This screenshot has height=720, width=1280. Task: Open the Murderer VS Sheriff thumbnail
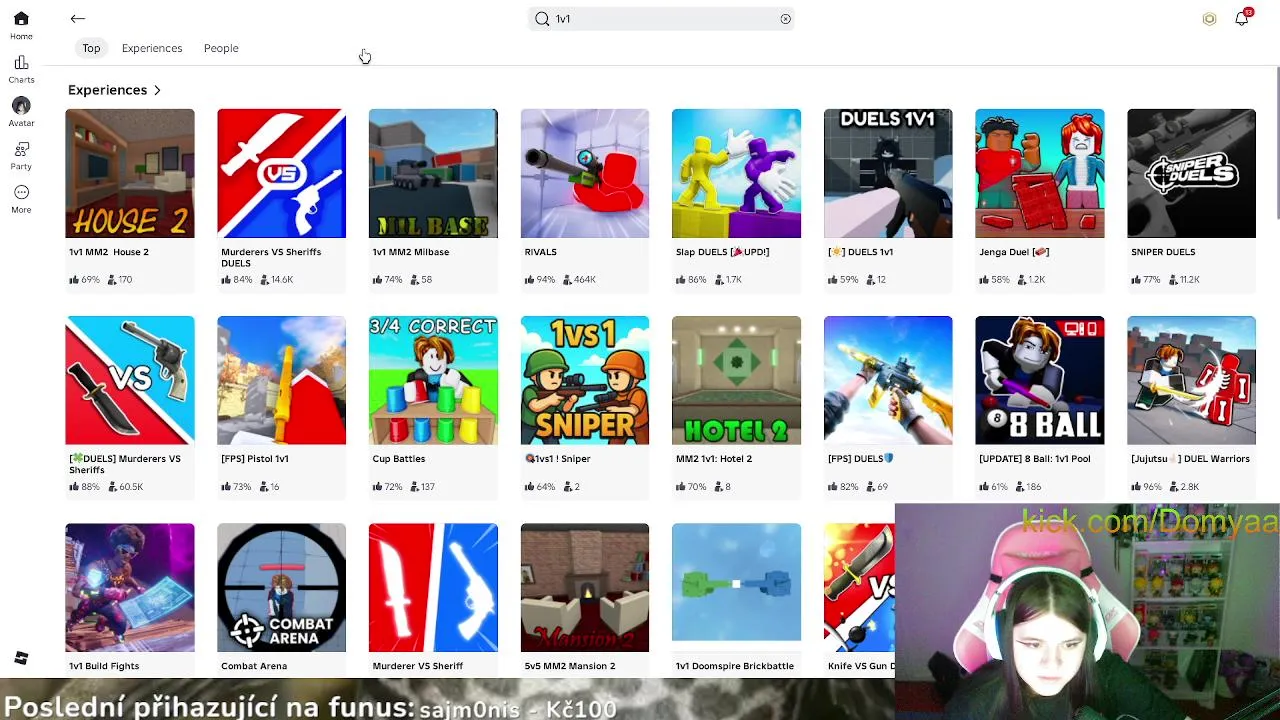pyautogui.click(x=433, y=587)
